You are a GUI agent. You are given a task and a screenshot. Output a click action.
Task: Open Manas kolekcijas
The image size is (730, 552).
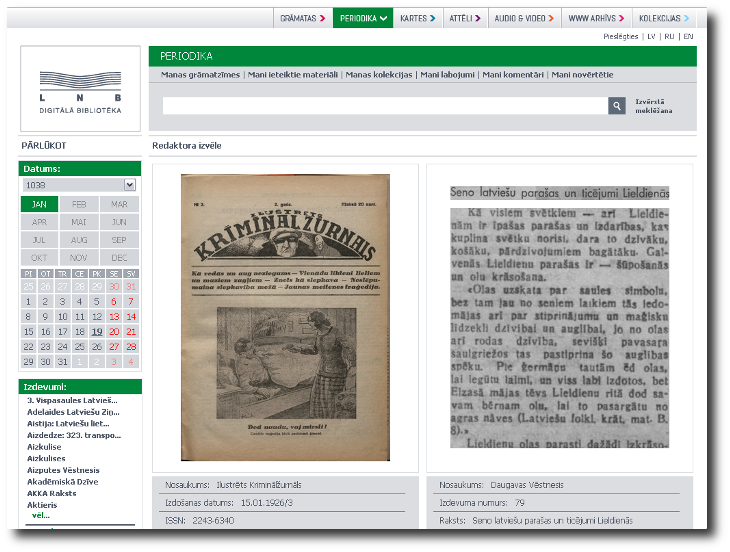pos(379,74)
